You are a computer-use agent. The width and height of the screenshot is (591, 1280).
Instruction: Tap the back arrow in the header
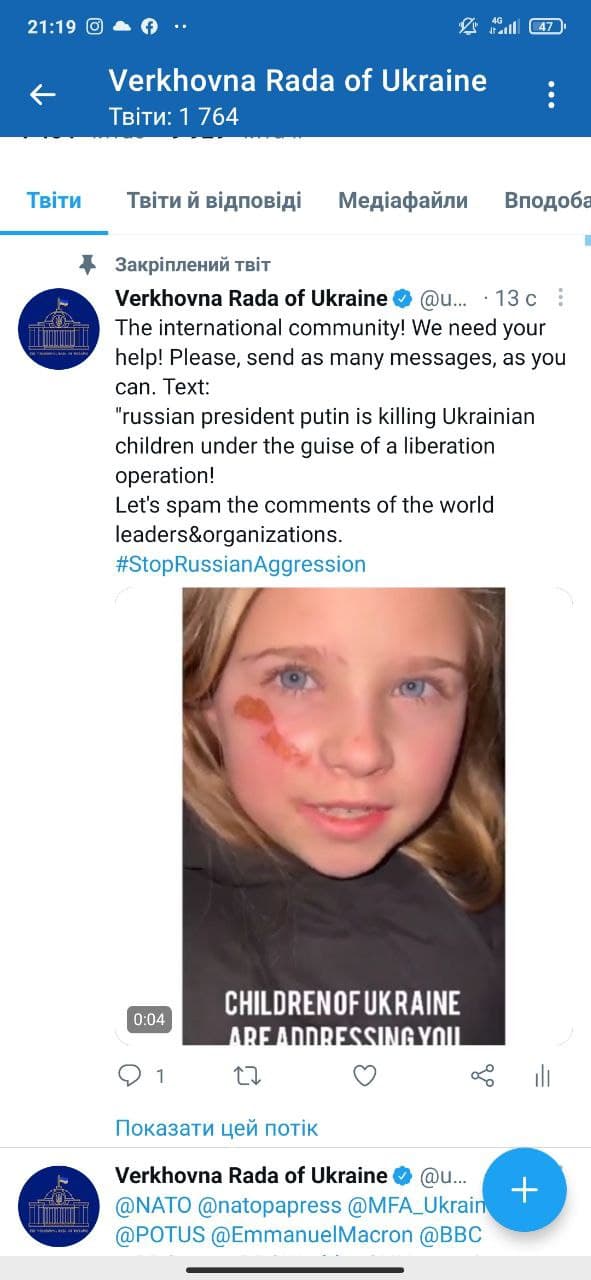tap(42, 95)
